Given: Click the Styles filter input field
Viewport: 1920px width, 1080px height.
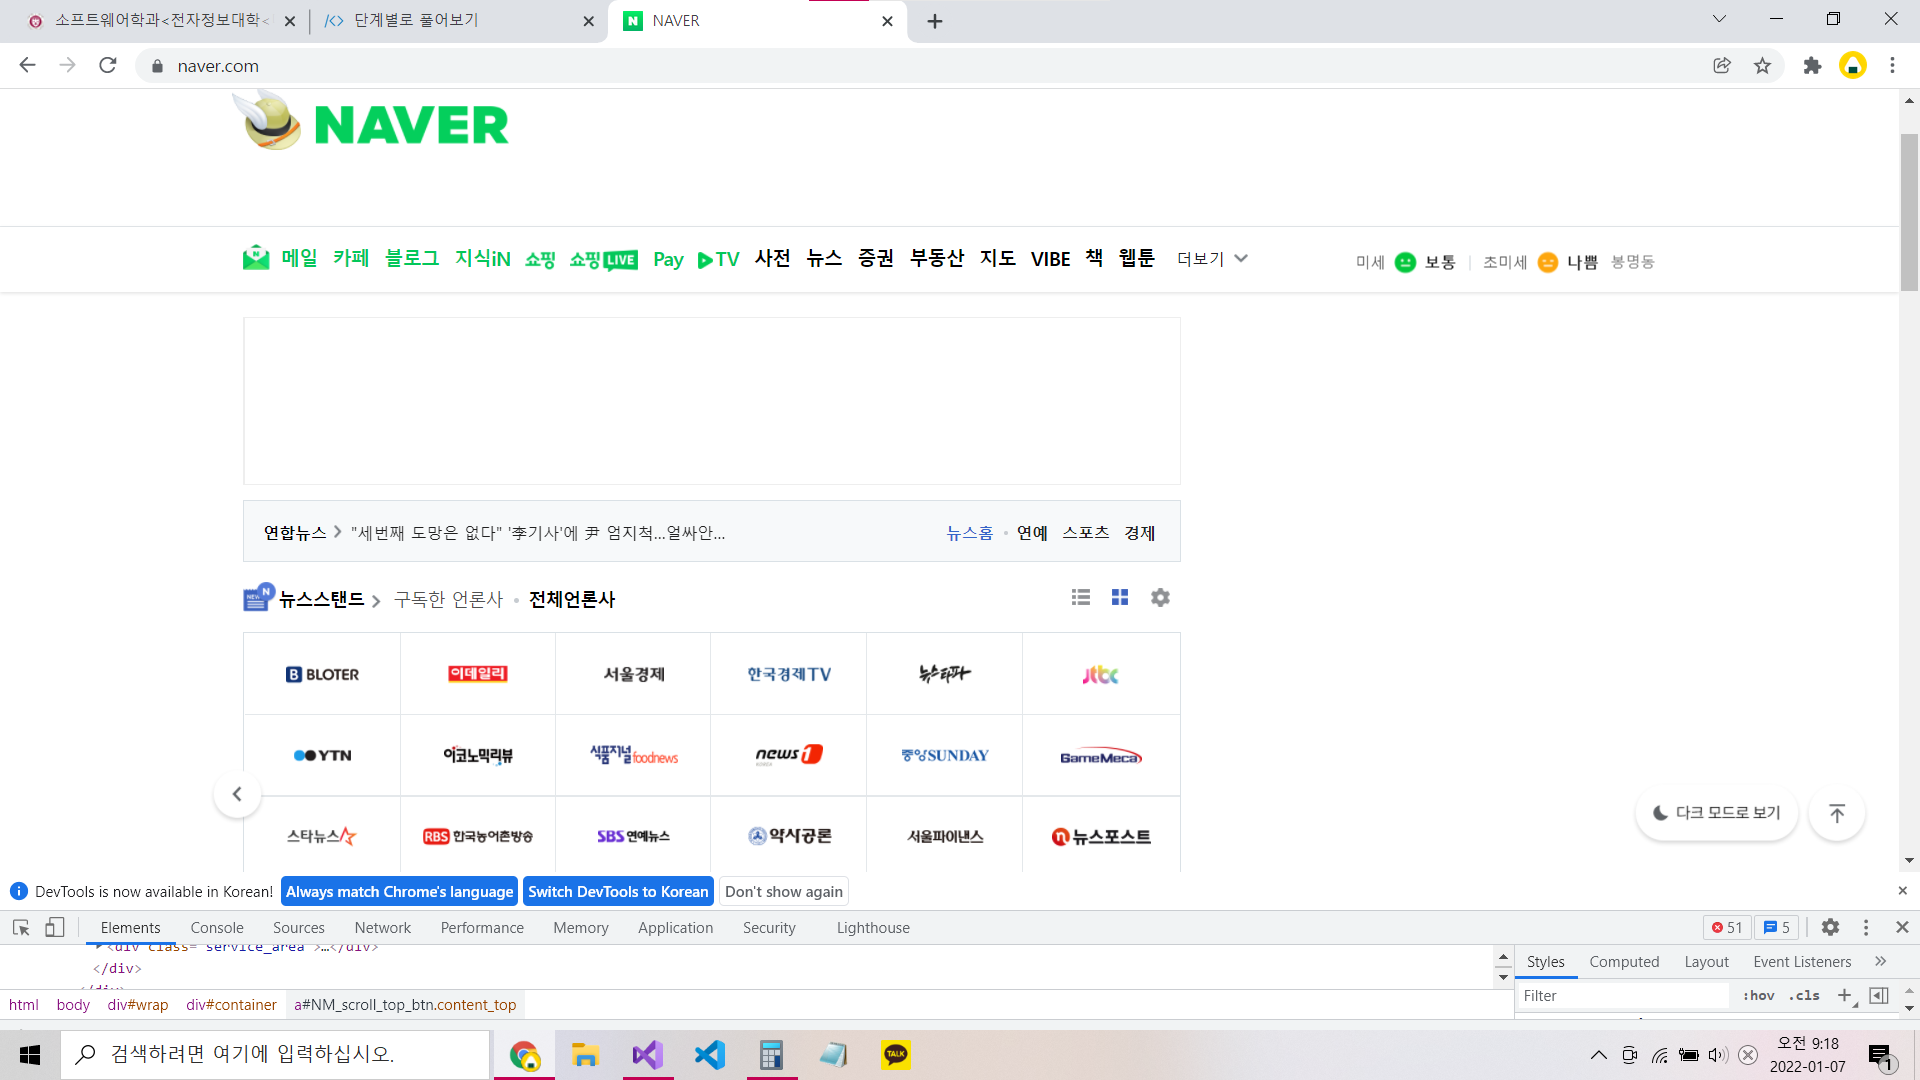Looking at the screenshot, I should [1623, 995].
